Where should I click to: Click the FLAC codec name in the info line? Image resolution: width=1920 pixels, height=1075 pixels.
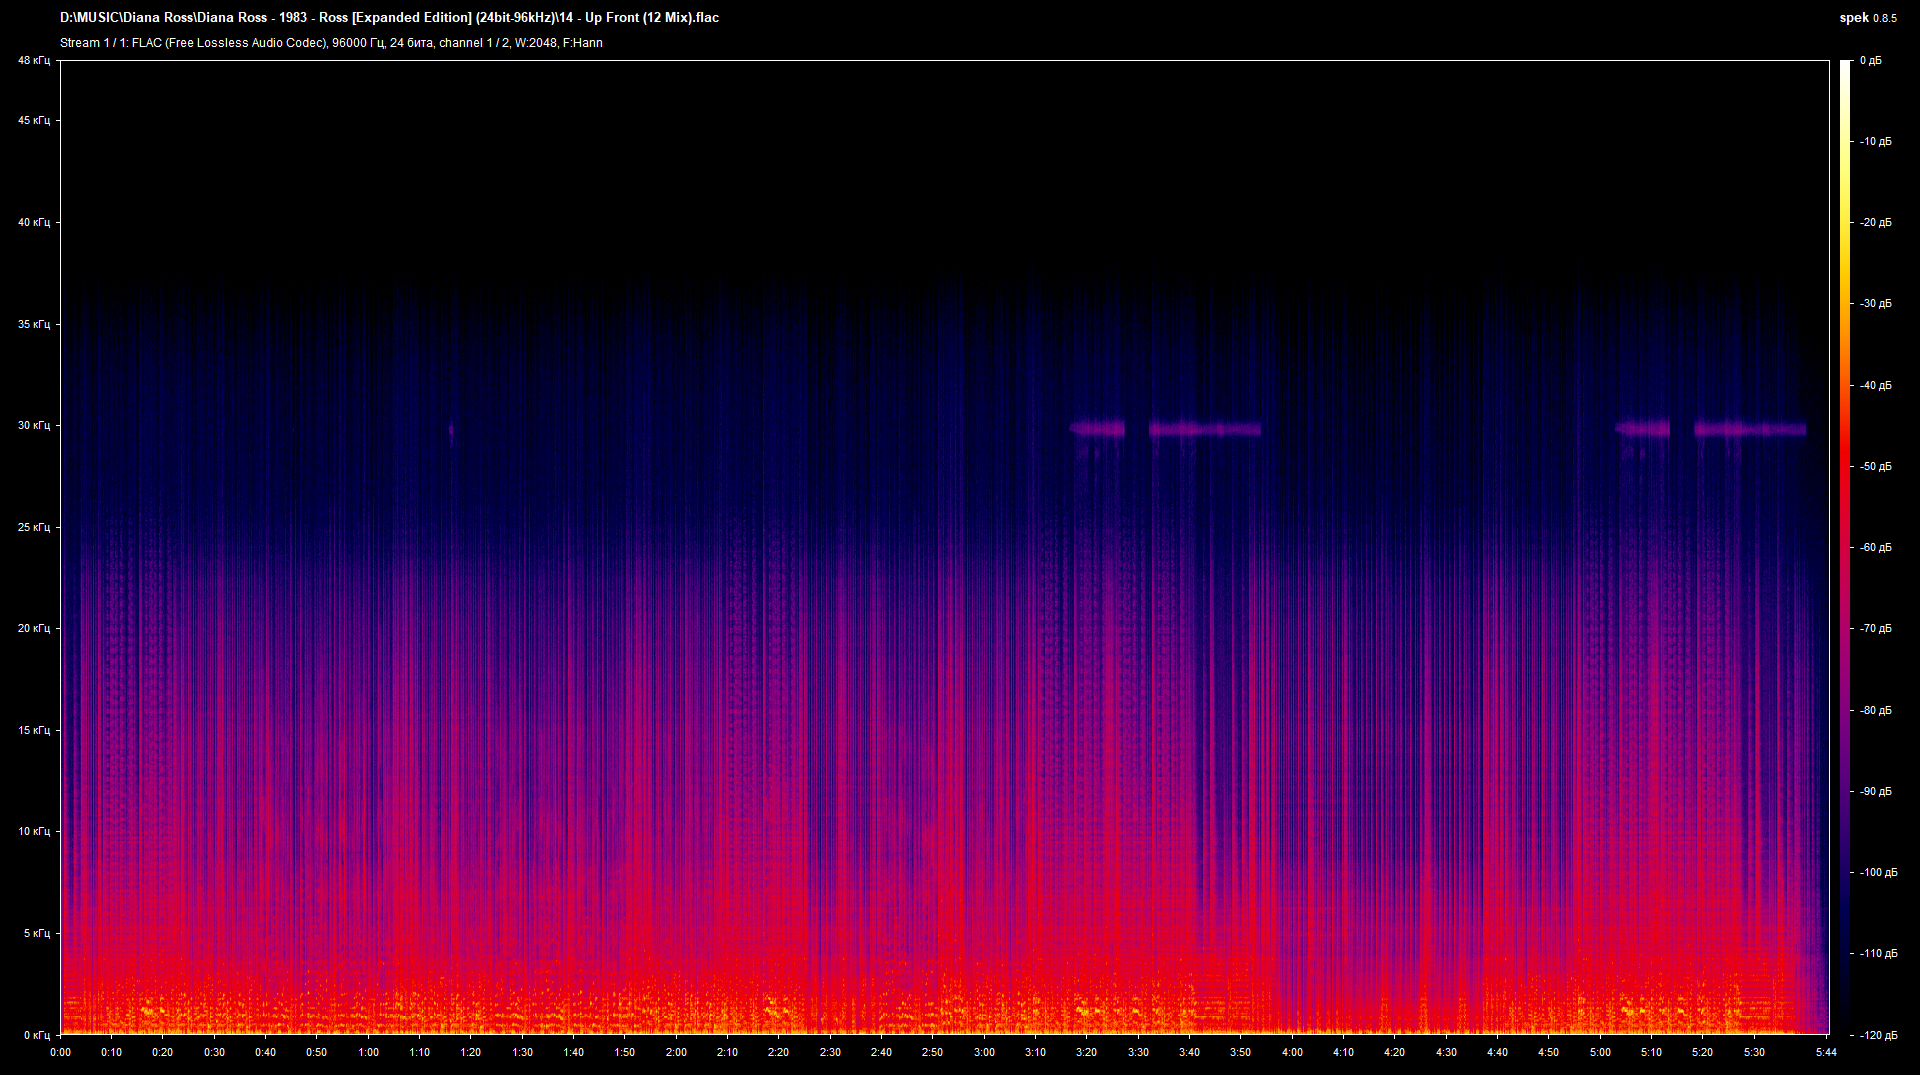[145, 43]
